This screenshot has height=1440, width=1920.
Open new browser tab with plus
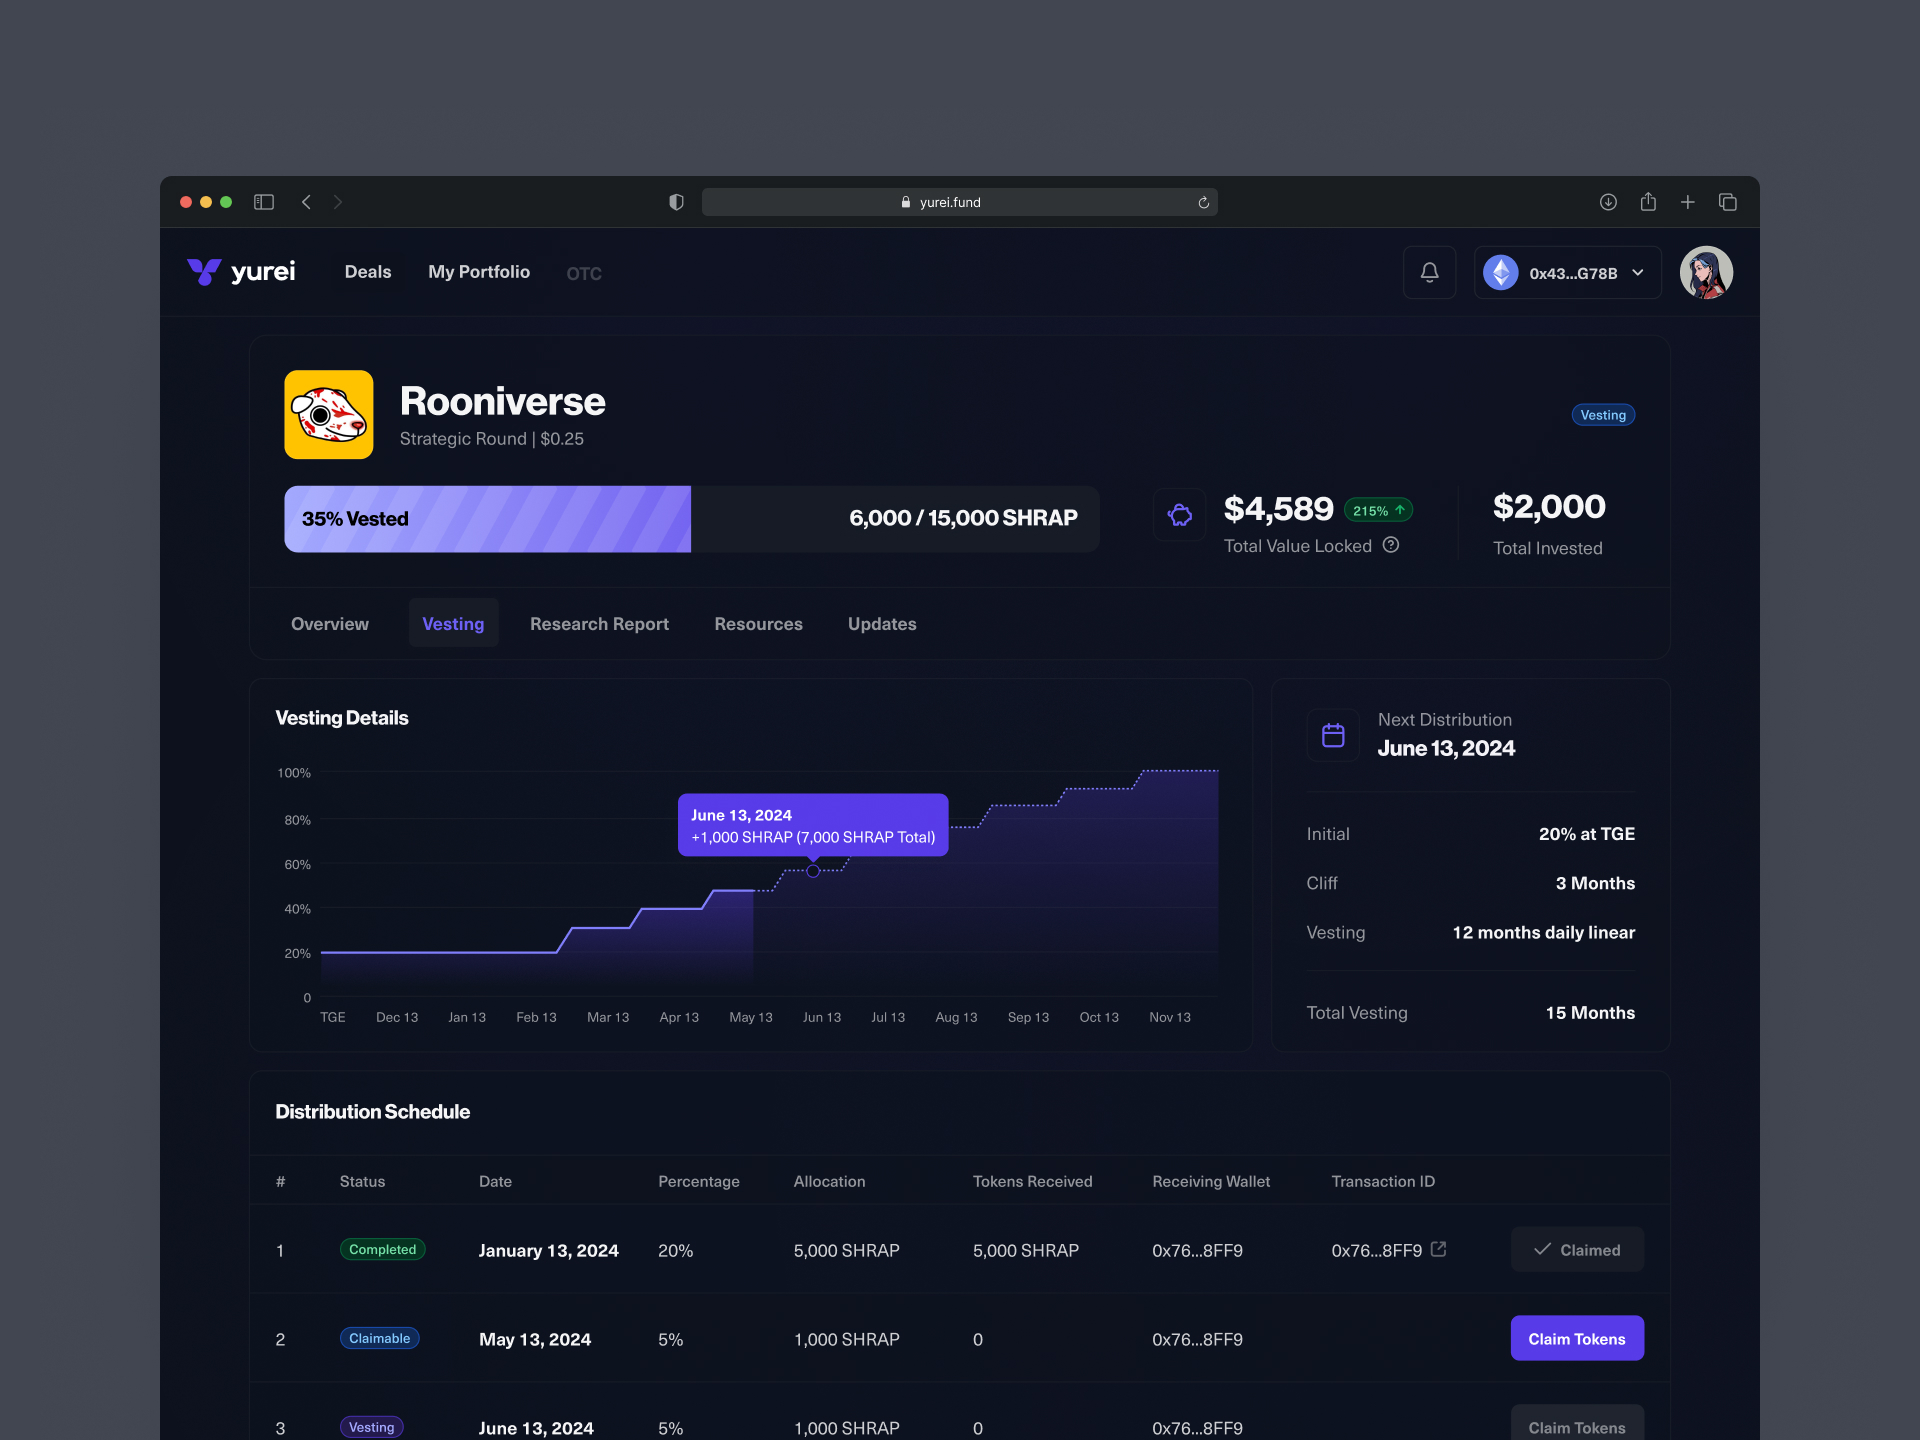coord(1687,202)
